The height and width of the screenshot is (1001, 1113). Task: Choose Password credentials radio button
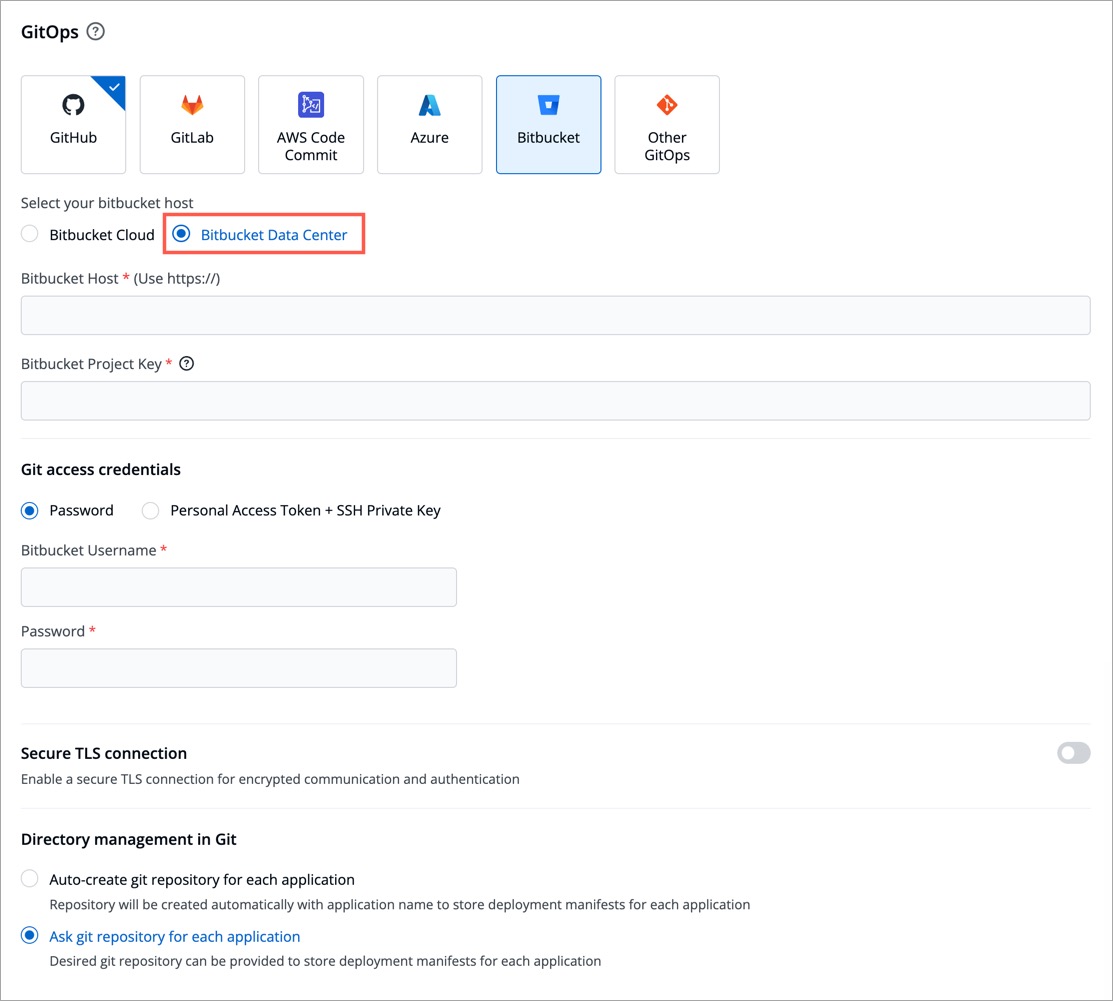click(x=30, y=511)
